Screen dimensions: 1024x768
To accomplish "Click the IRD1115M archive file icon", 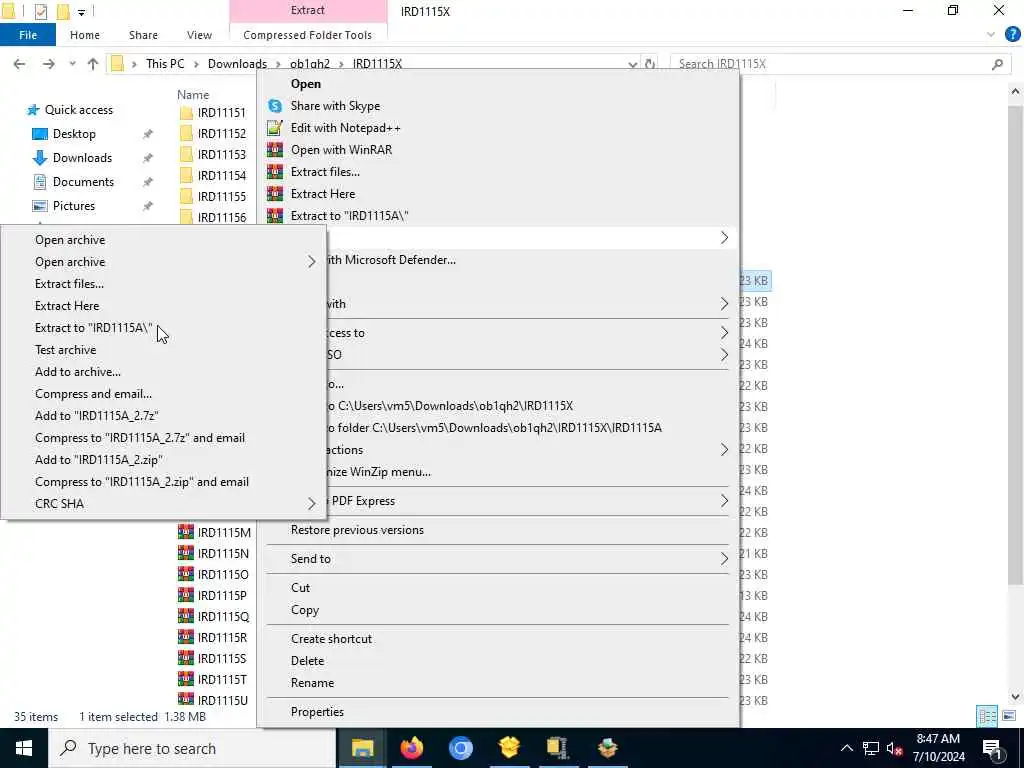I will click(x=186, y=532).
